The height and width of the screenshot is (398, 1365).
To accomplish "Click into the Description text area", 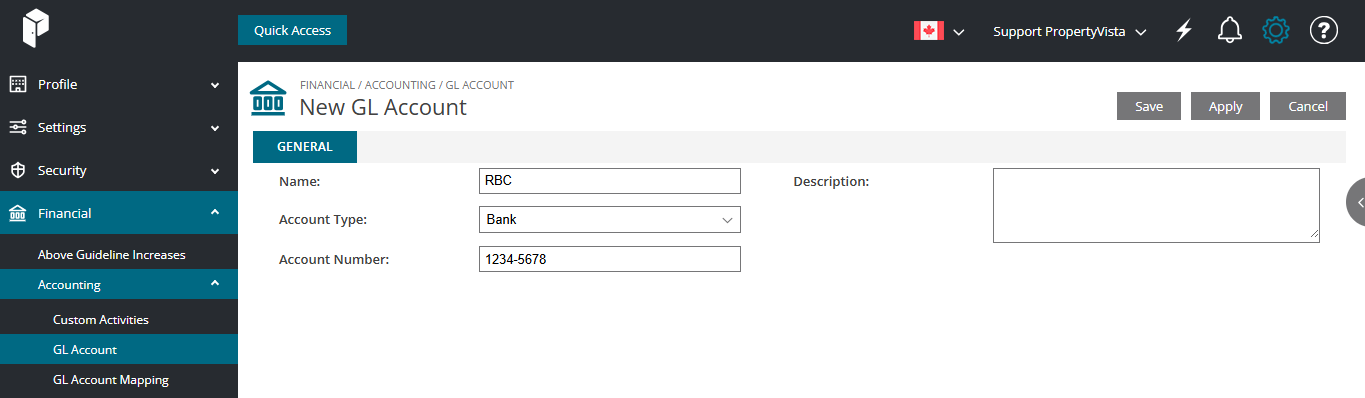I will point(1156,205).
